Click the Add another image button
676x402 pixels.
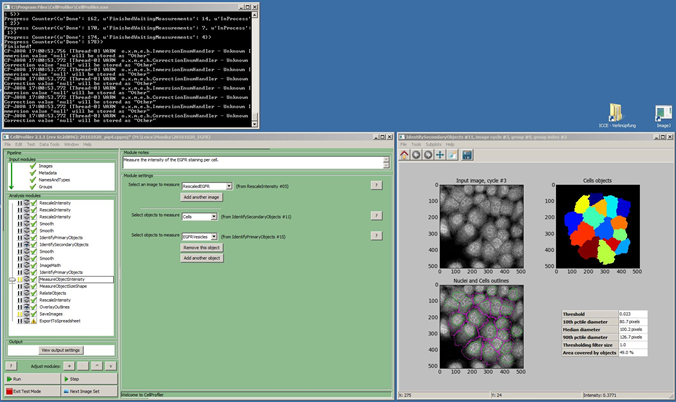click(x=201, y=197)
